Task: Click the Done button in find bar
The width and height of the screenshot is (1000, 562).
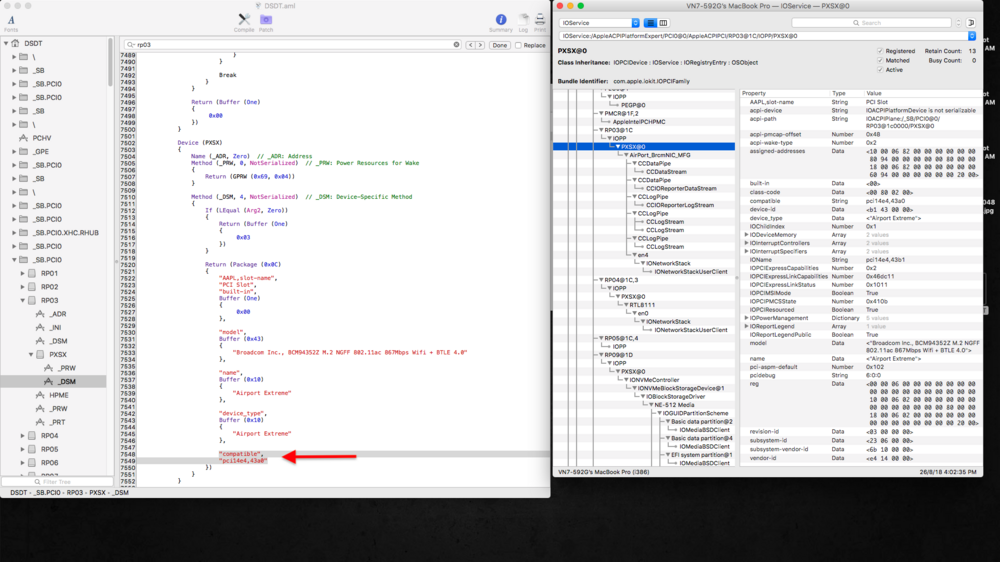Action: click(x=499, y=45)
